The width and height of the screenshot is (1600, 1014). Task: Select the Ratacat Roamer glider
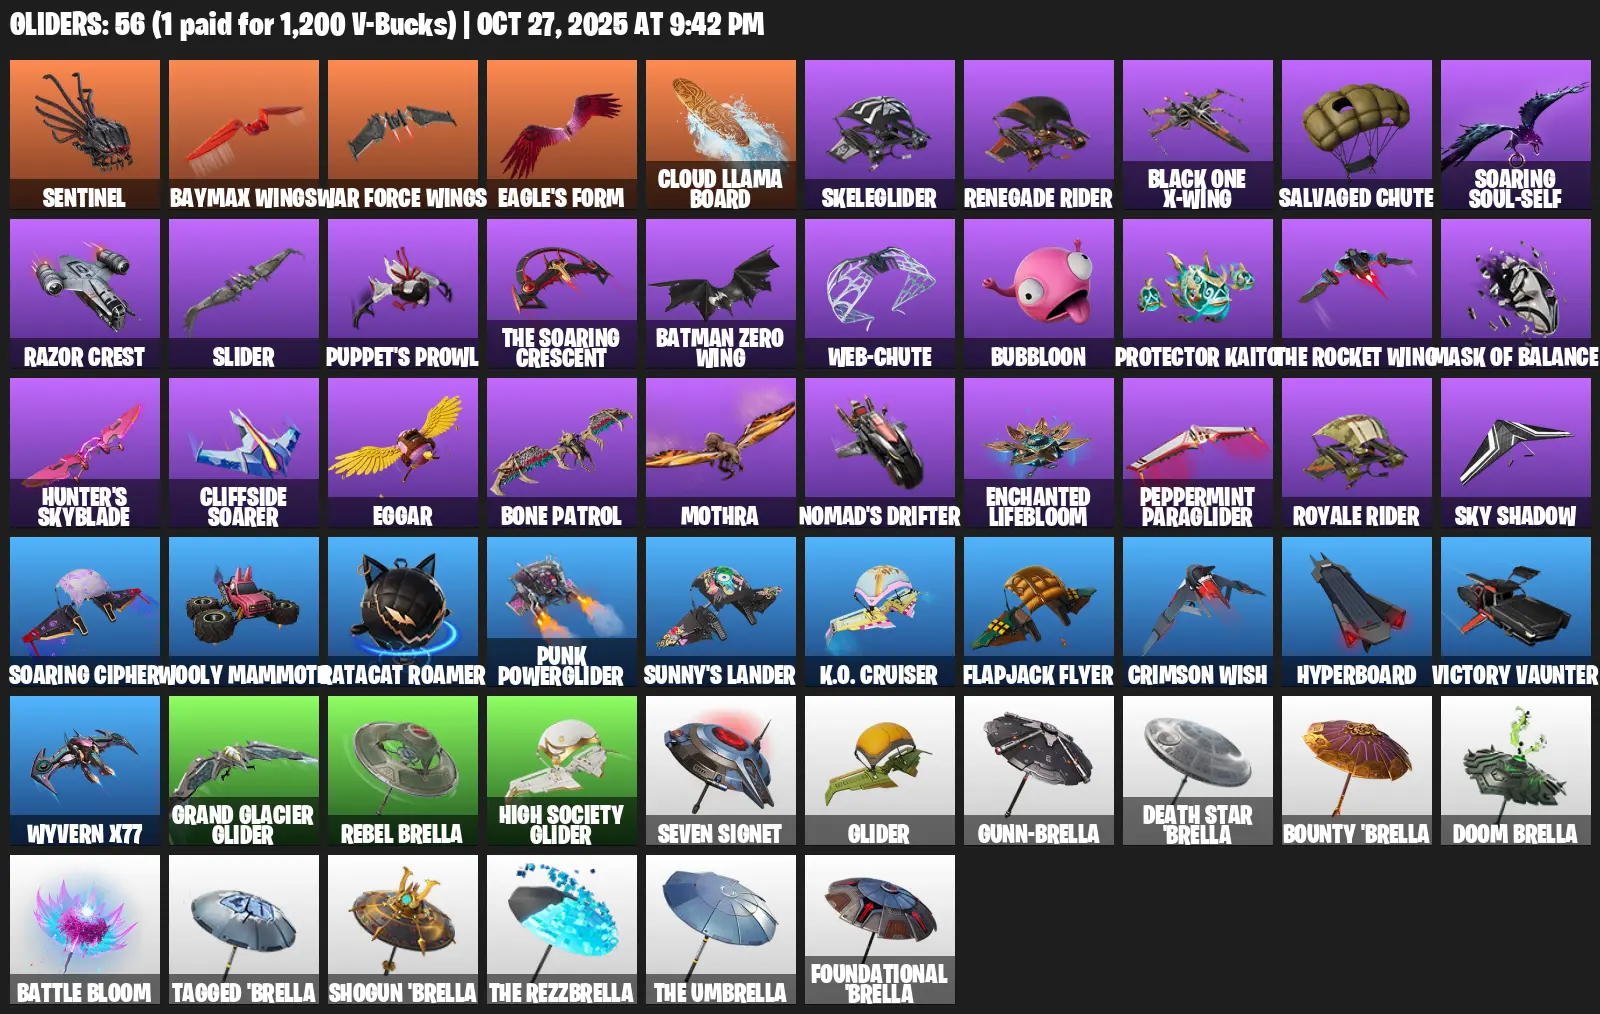click(403, 612)
